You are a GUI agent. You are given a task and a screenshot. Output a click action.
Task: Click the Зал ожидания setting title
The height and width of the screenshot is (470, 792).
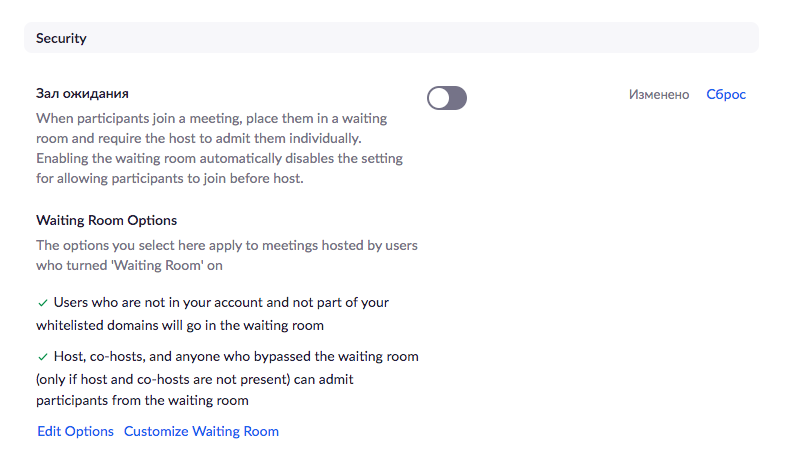click(x=82, y=94)
